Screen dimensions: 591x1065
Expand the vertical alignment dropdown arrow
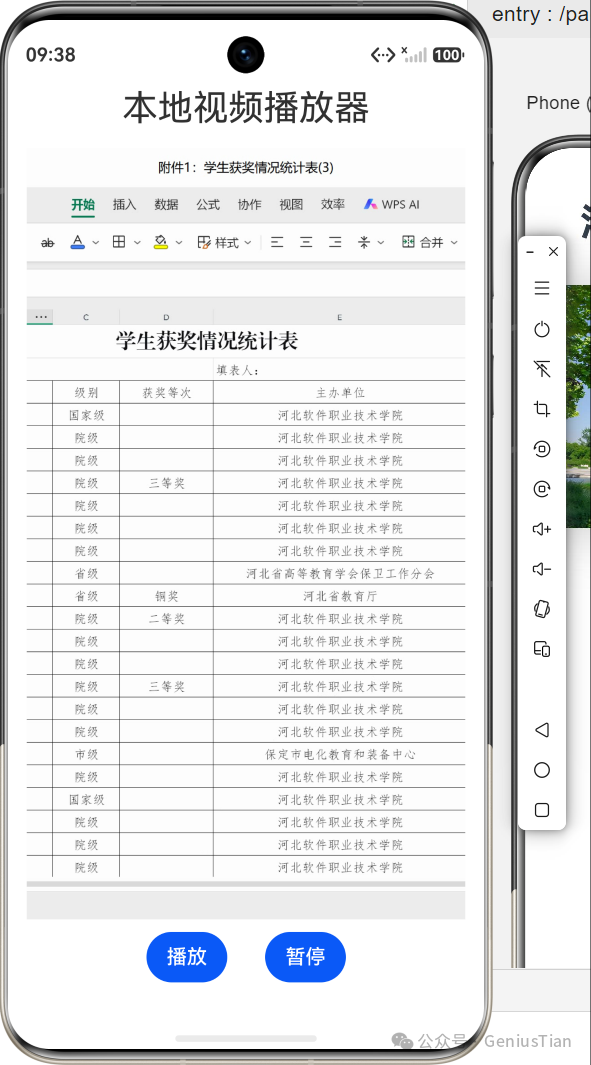pos(380,242)
